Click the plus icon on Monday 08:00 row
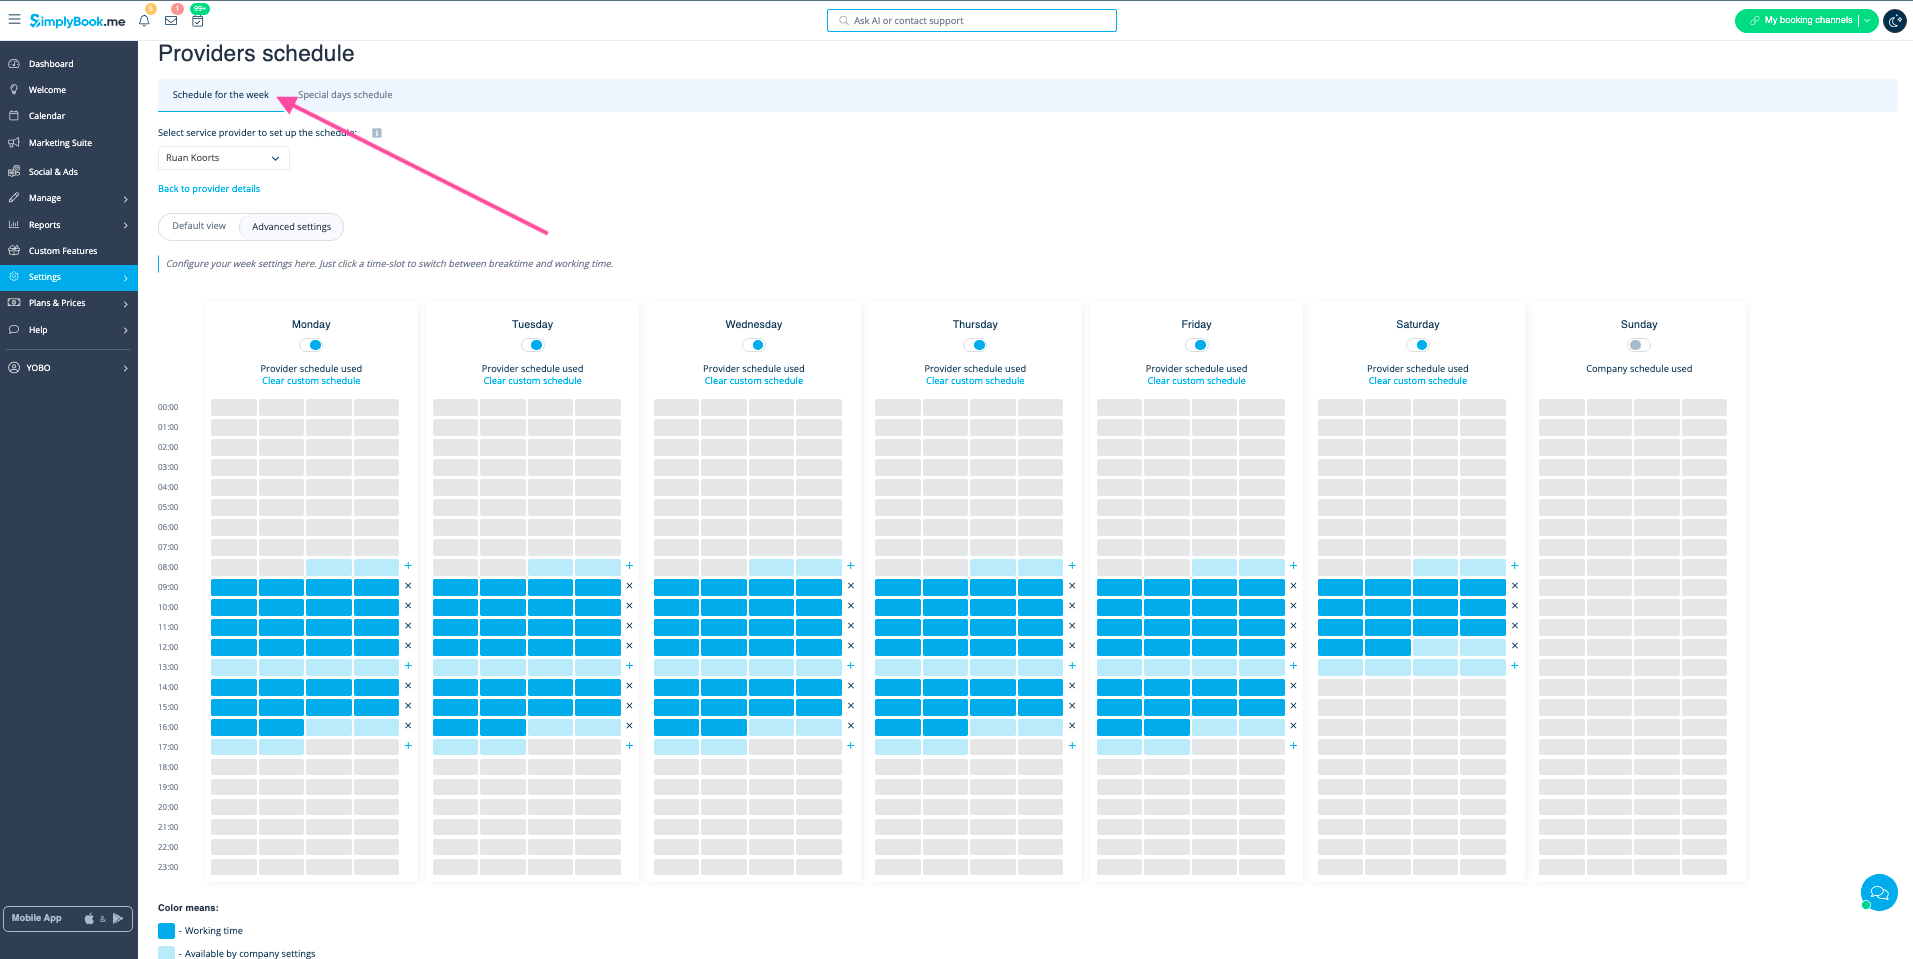The image size is (1913, 959). [x=408, y=566]
